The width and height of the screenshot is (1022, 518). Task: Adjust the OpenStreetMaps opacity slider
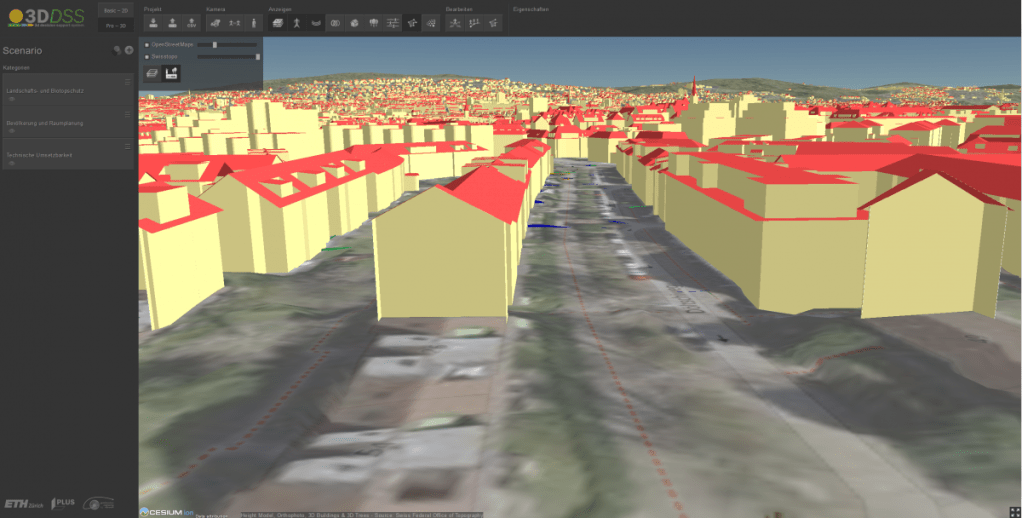(x=215, y=45)
